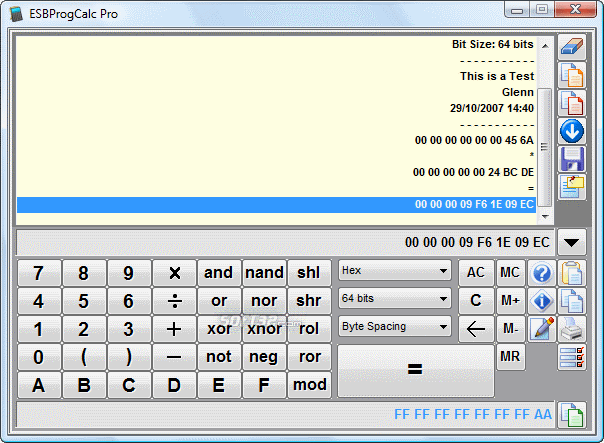Click the plus + button

pos(174,329)
